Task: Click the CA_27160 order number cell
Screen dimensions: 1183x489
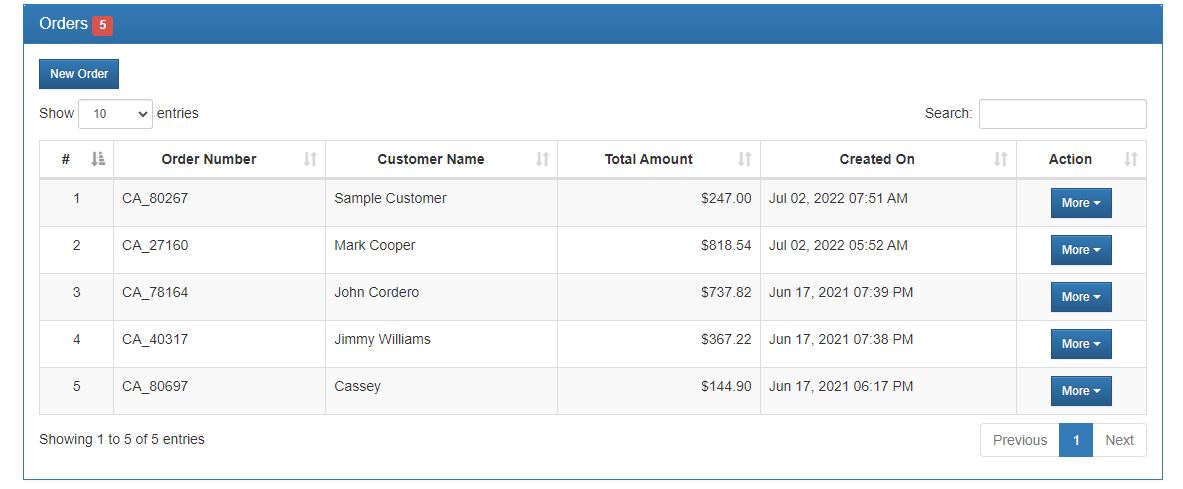Action: [x=155, y=246]
